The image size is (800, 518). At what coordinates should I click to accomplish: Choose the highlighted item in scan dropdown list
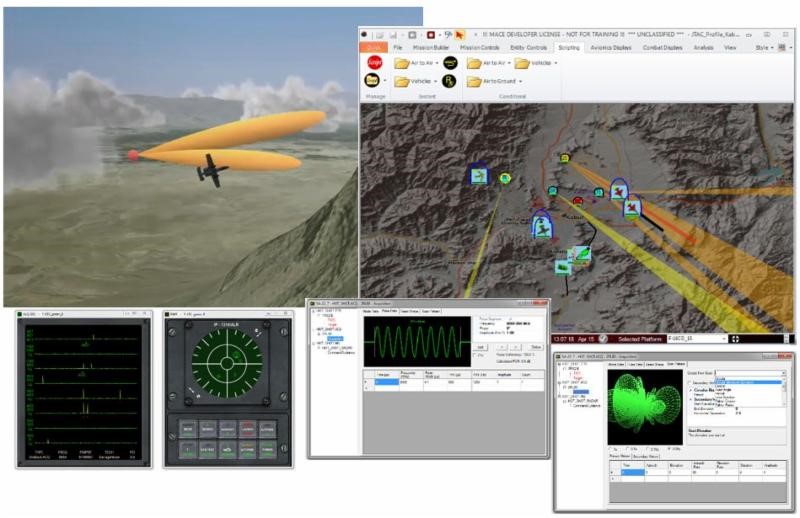(747, 382)
